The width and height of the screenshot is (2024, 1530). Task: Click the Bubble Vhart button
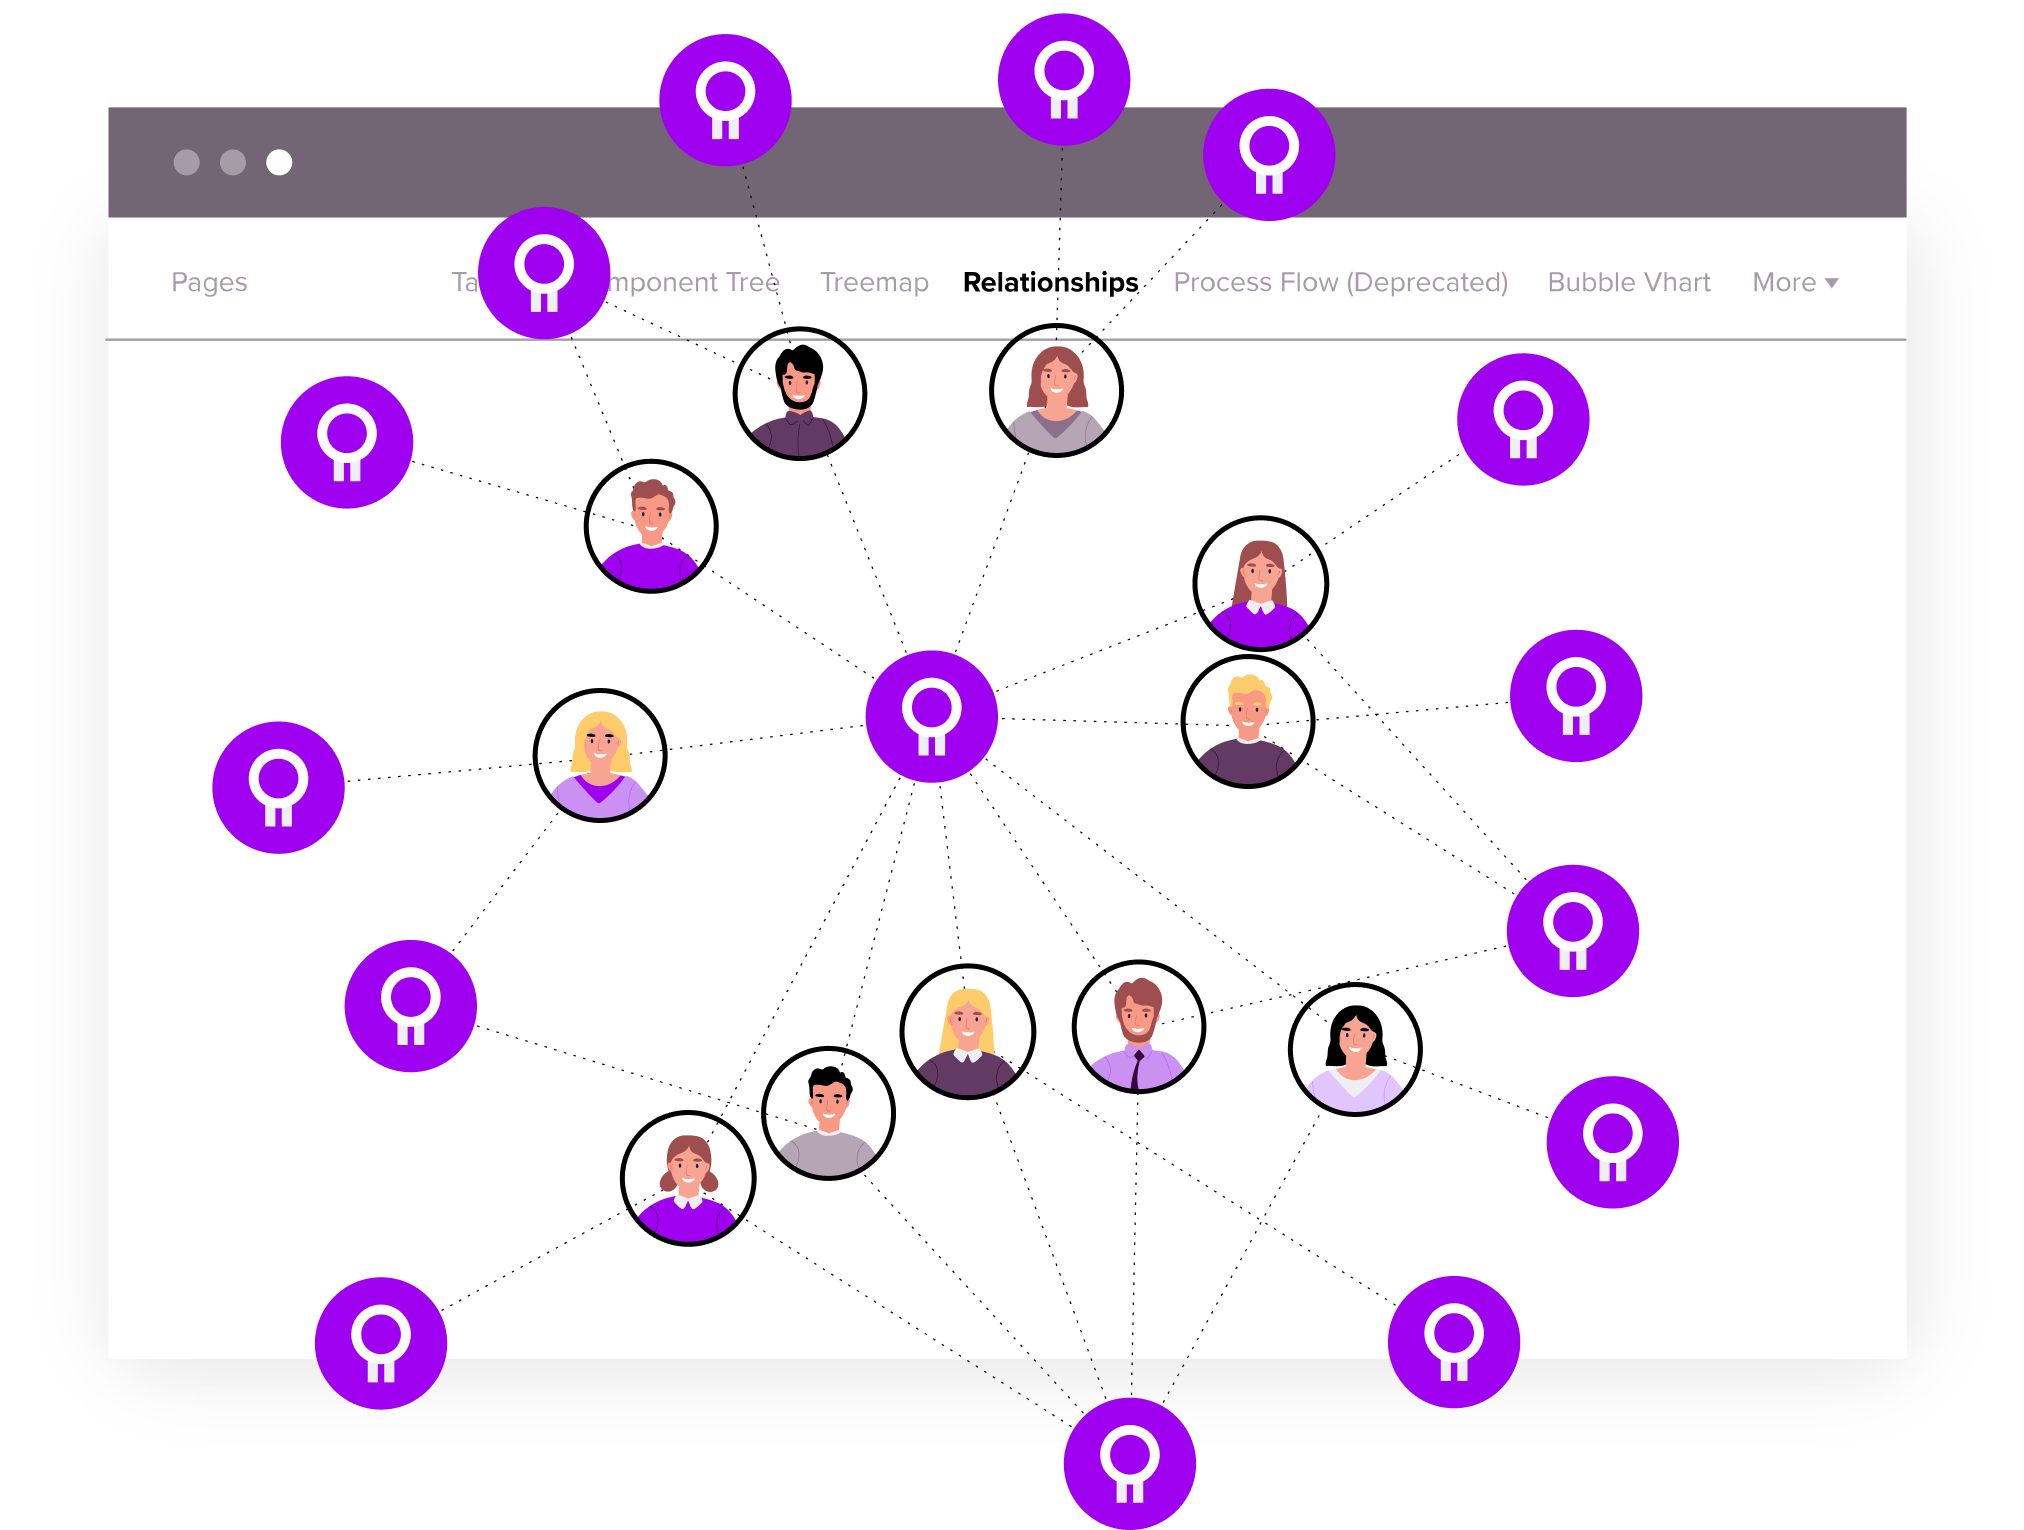click(x=1627, y=281)
